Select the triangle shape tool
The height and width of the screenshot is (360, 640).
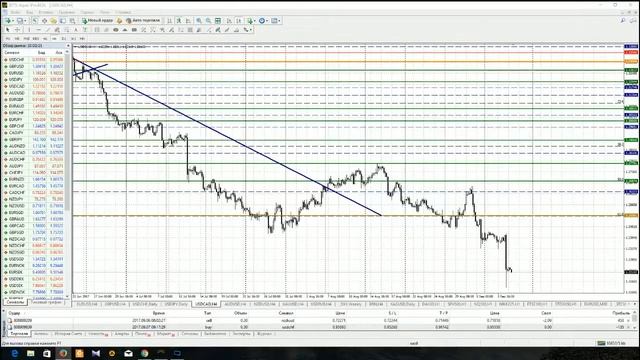coord(124,29)
